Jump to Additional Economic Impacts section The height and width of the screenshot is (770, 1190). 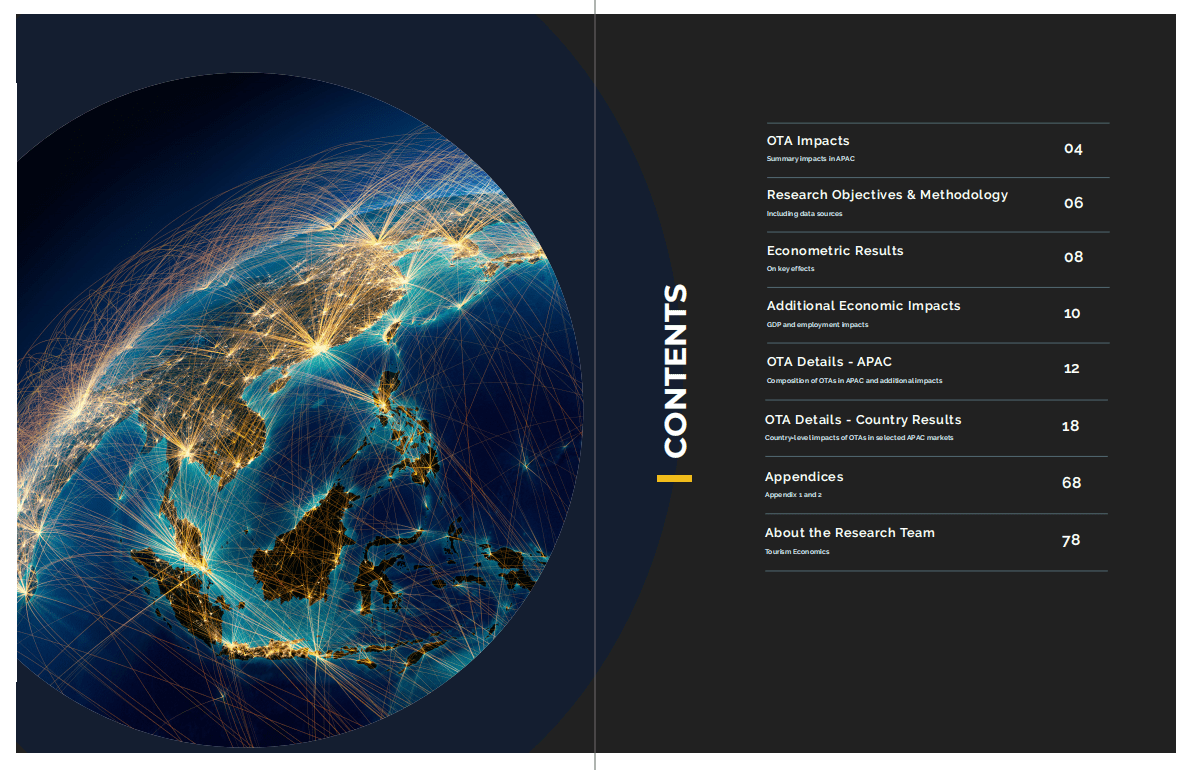tap(863, 306)
